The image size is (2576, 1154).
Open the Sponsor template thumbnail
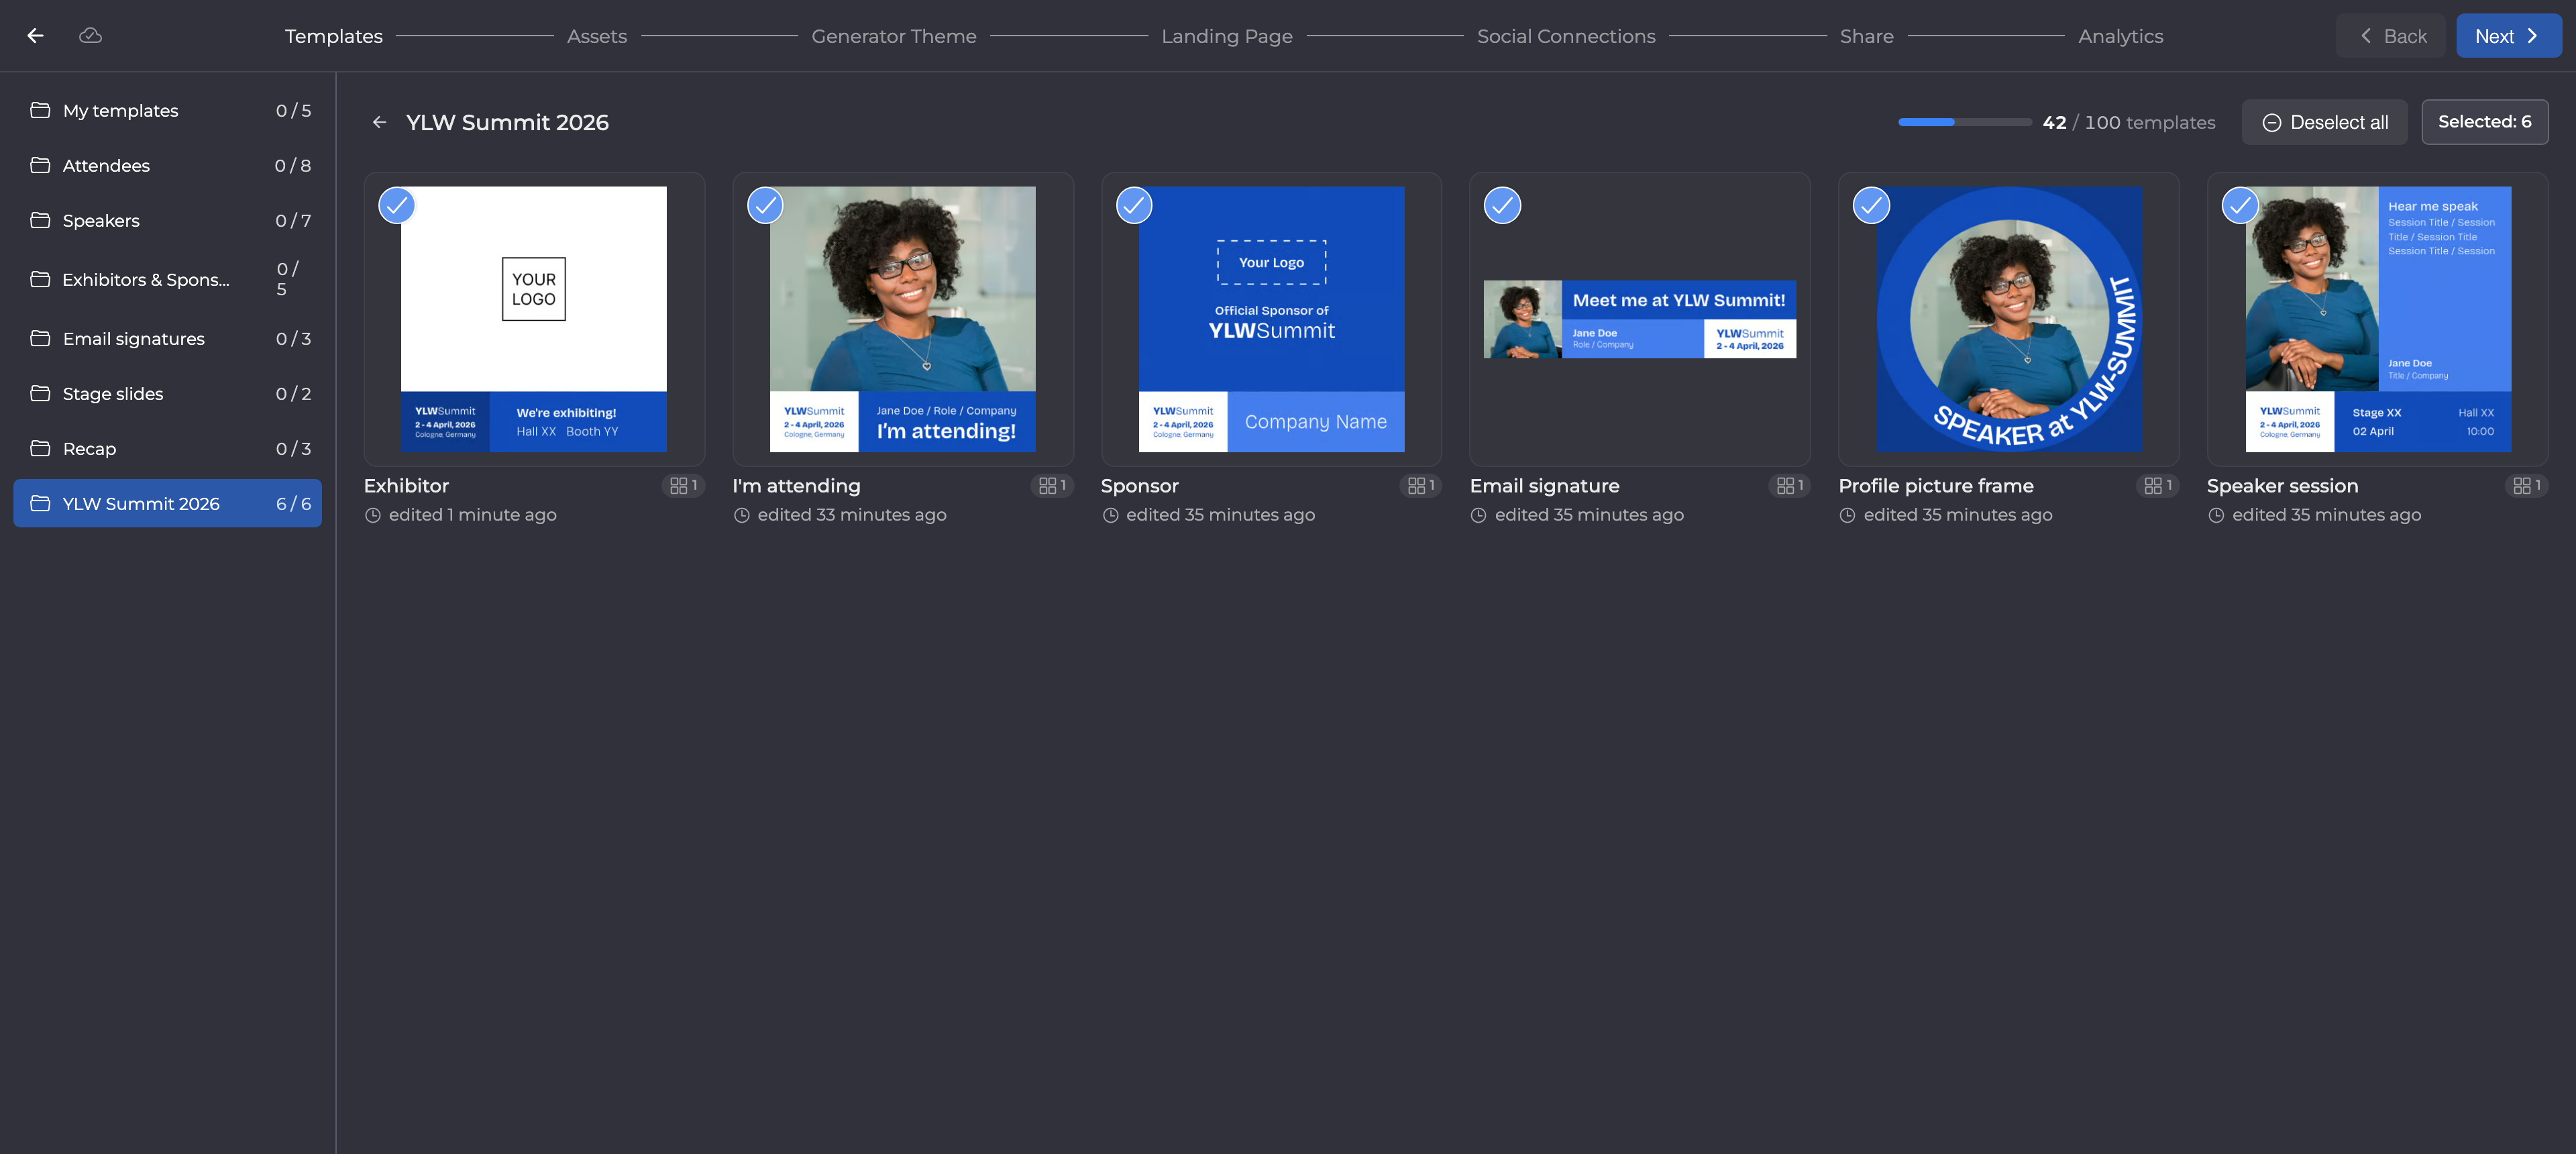coord(1271,319)
